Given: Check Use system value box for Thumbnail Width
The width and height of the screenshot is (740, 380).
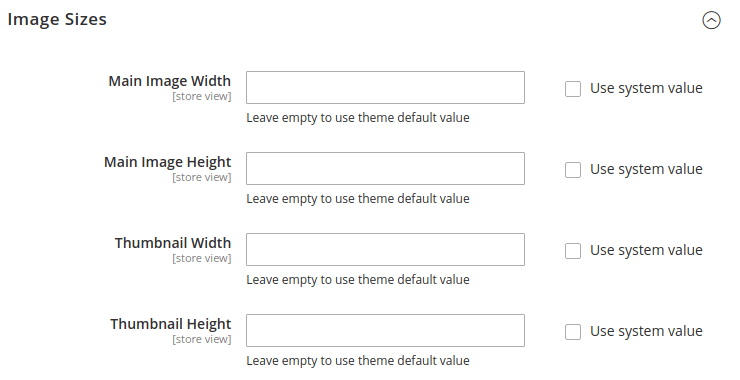Looking at the screenshot, I should 573,251.
